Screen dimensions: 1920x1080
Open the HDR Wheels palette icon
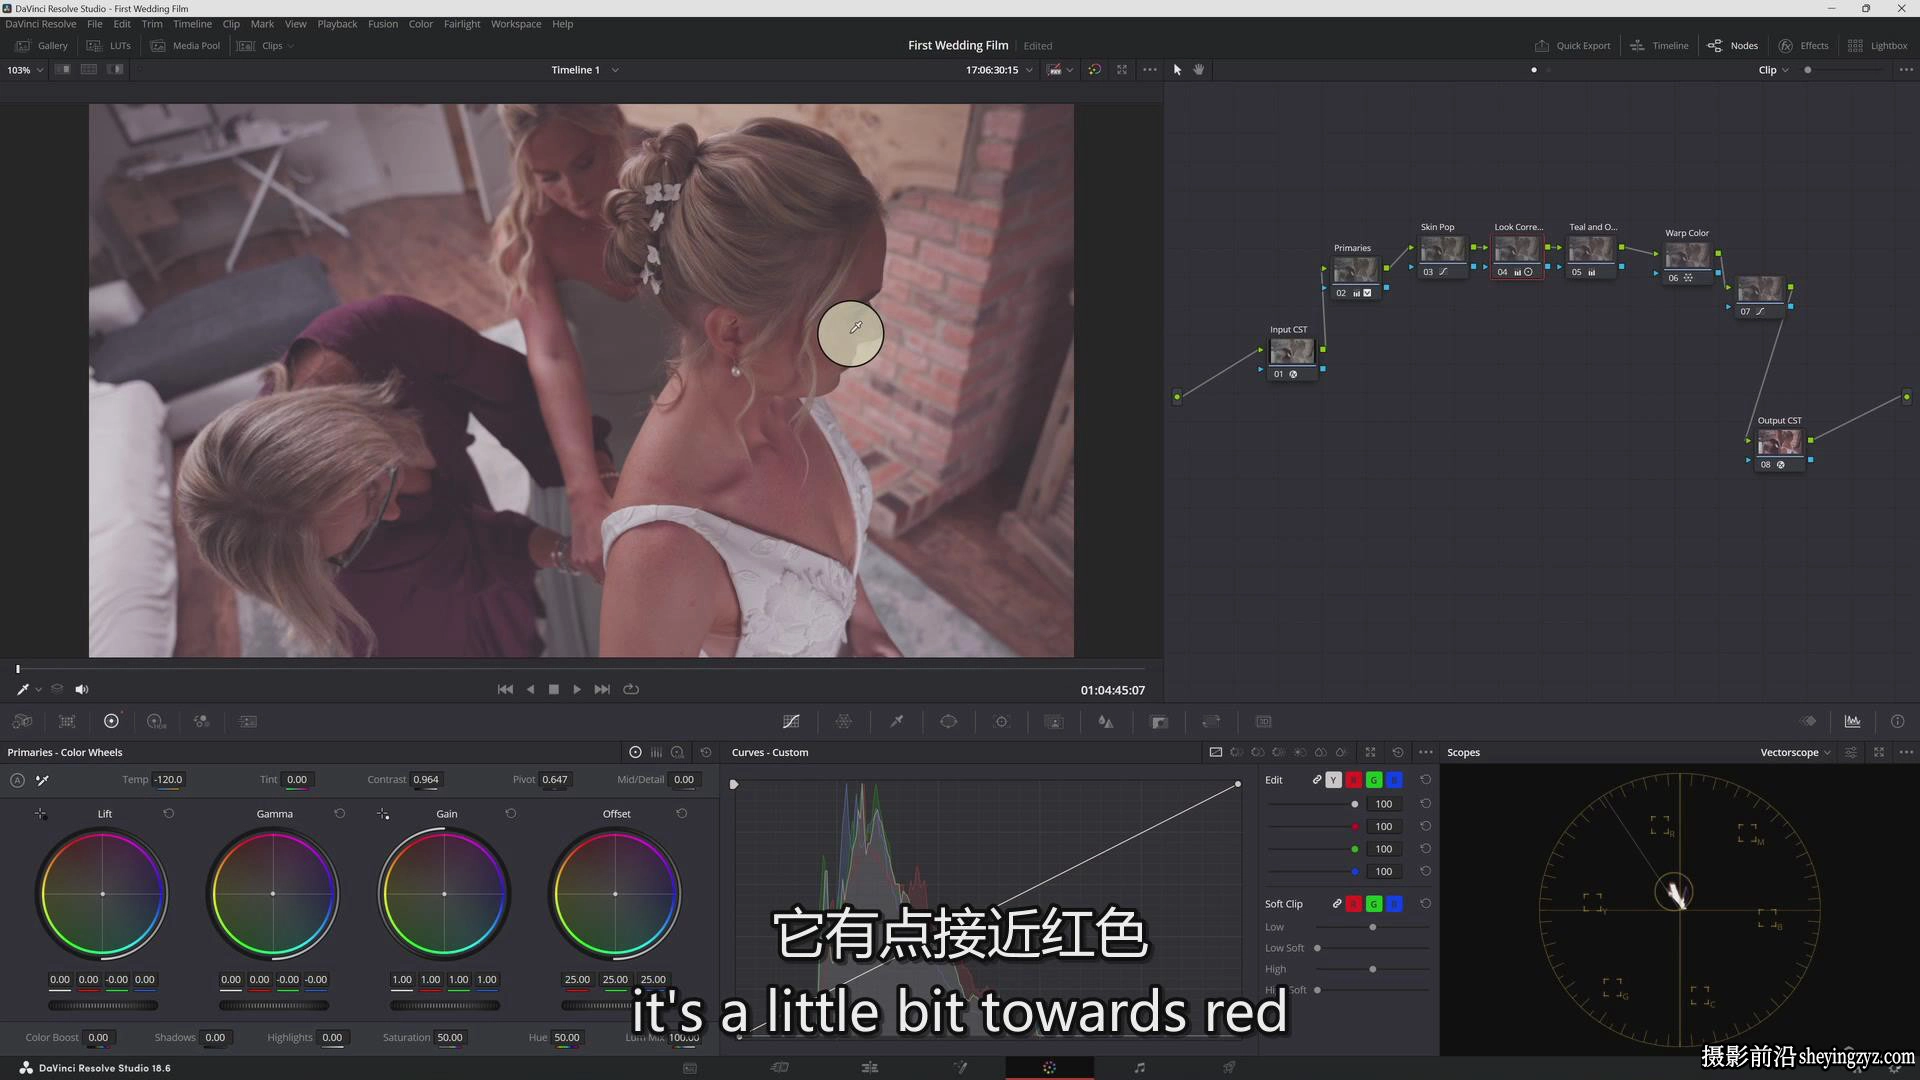(x=156, y=721)
